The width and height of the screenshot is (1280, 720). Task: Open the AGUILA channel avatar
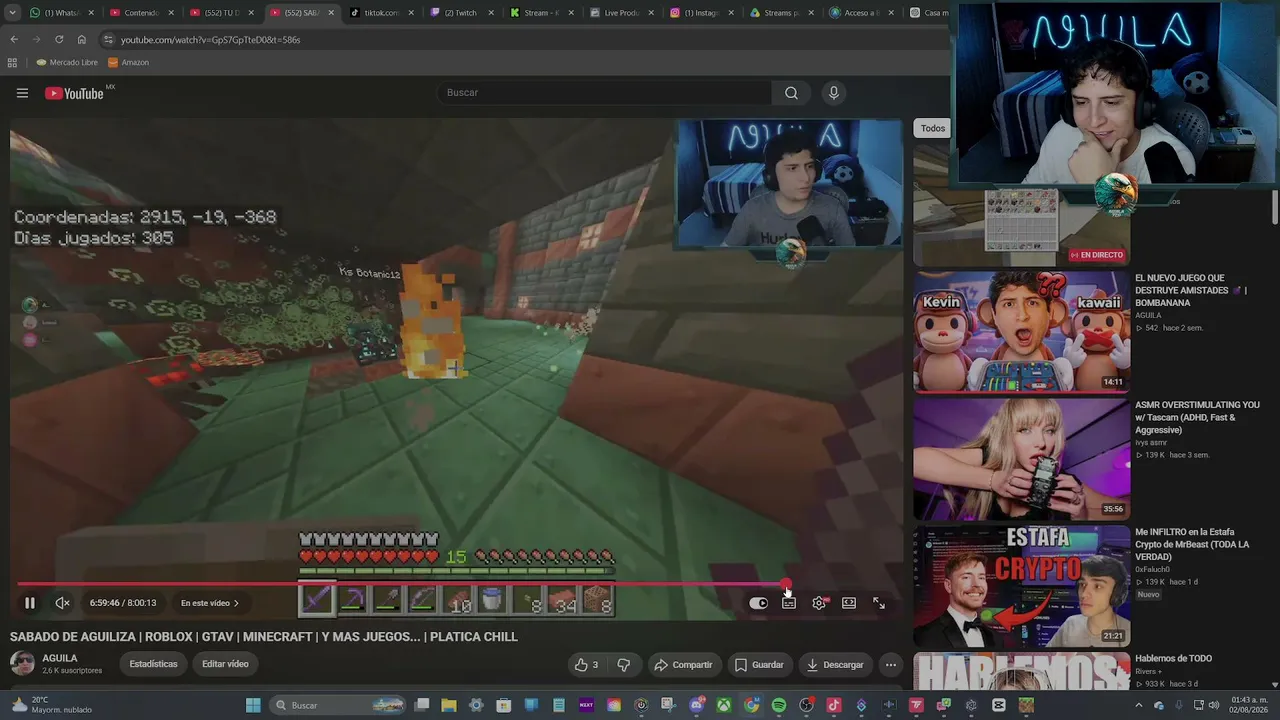(22, 663)
